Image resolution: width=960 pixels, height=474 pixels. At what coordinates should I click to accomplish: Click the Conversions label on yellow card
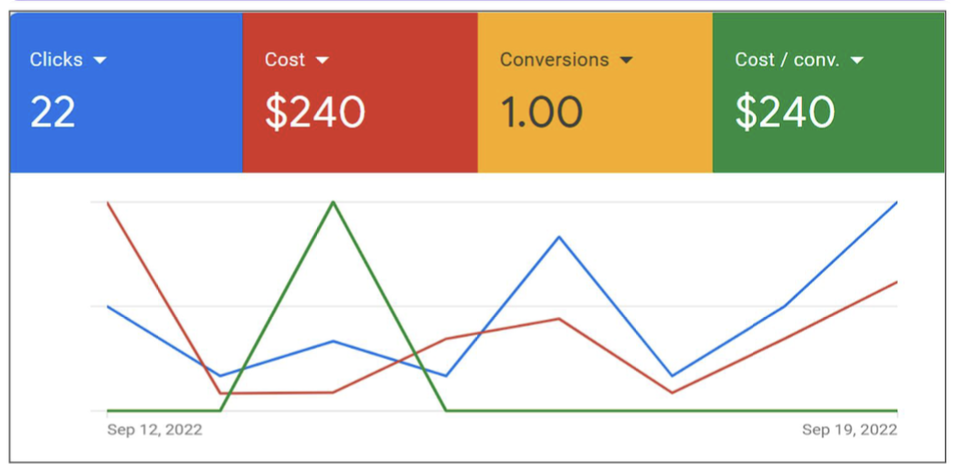[554, 60]
